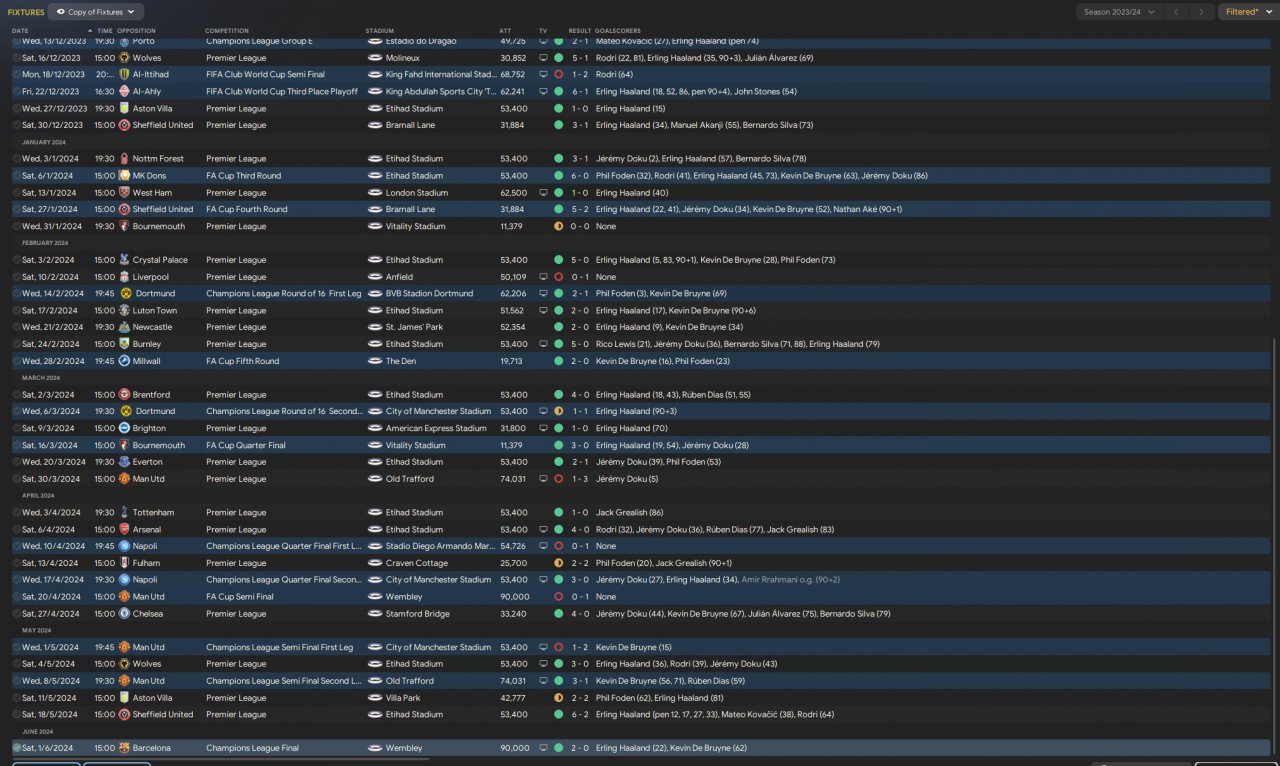Click the Al-Ahly club badge
Screen dimensions: 1280x766
point(124,91)
